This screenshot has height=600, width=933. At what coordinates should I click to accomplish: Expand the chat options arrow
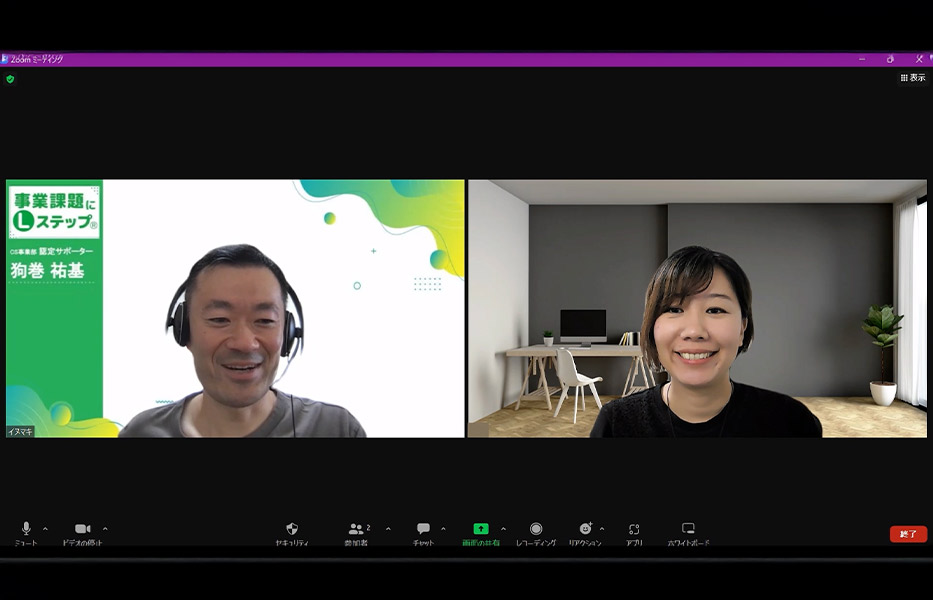[x=443, y=529]
